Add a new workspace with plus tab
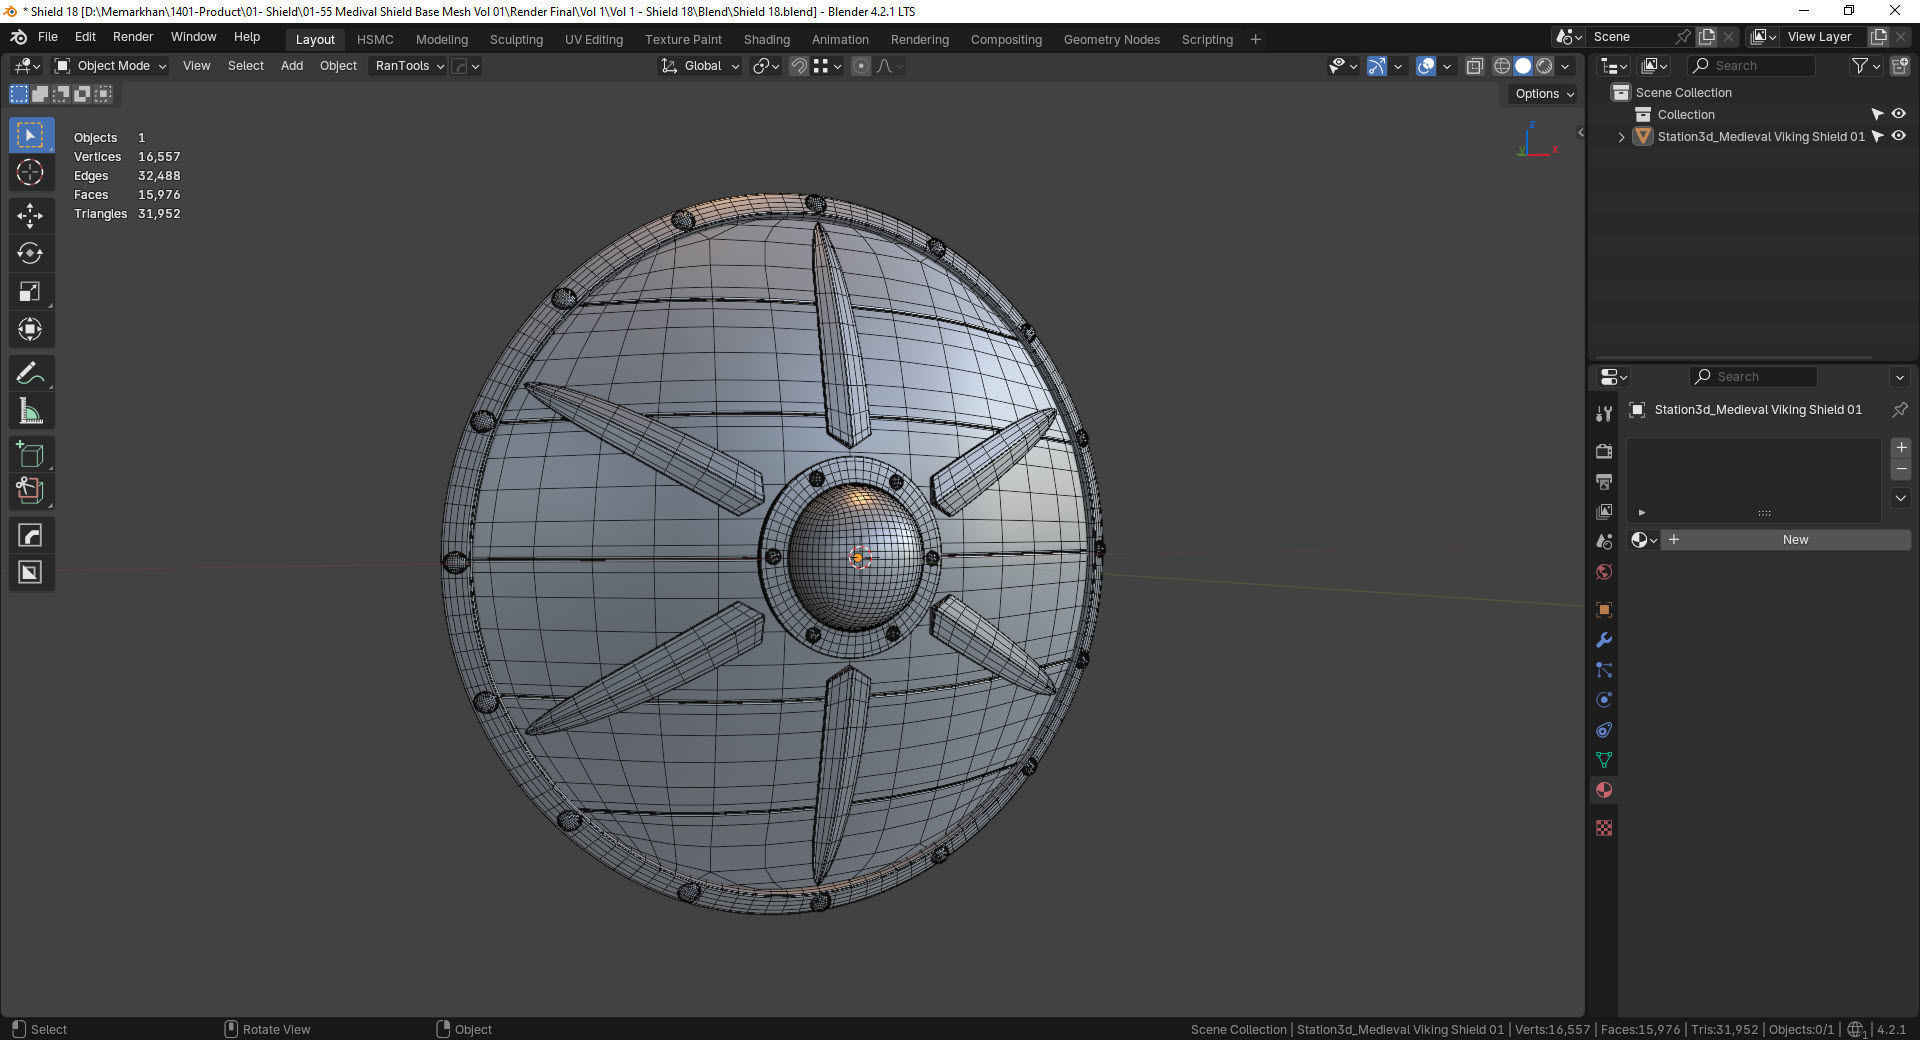Image resolution: width=1920 pixels, height=1040 pixels. 1256,40
